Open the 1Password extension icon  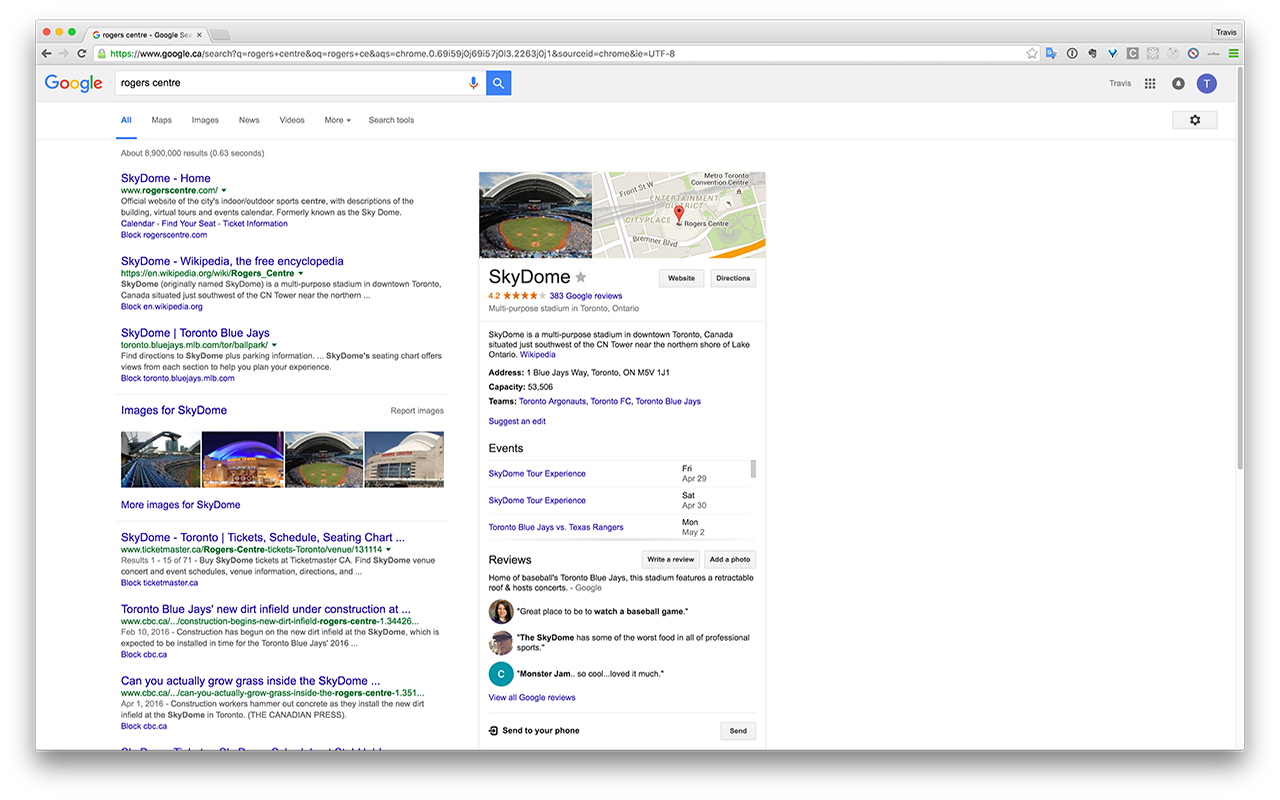click(1072, 53)
